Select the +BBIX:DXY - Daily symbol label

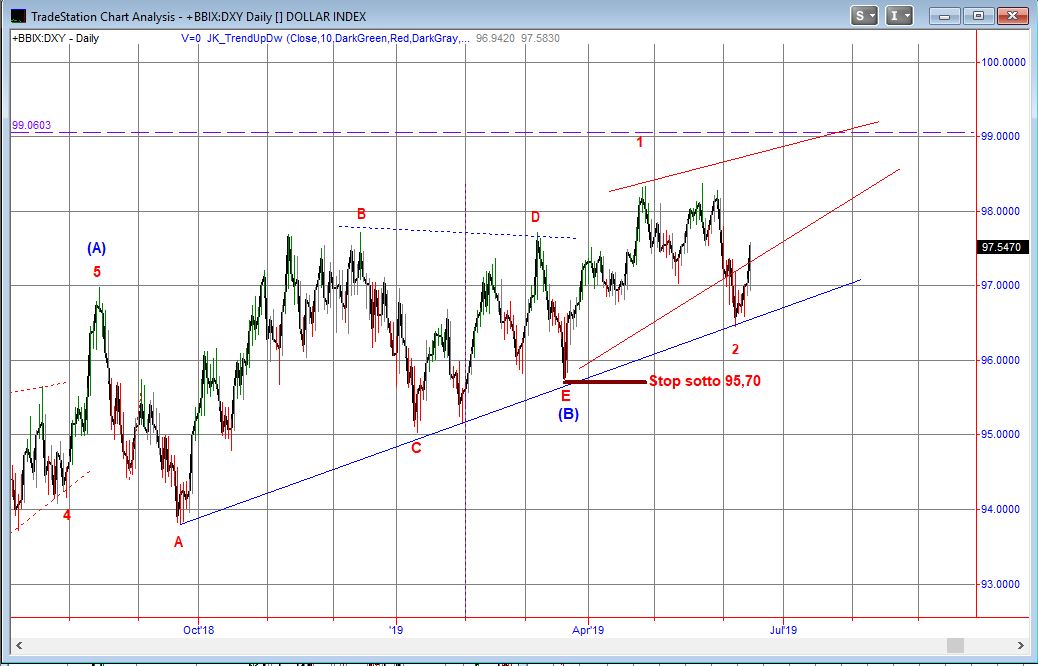(x=56, y=38)
